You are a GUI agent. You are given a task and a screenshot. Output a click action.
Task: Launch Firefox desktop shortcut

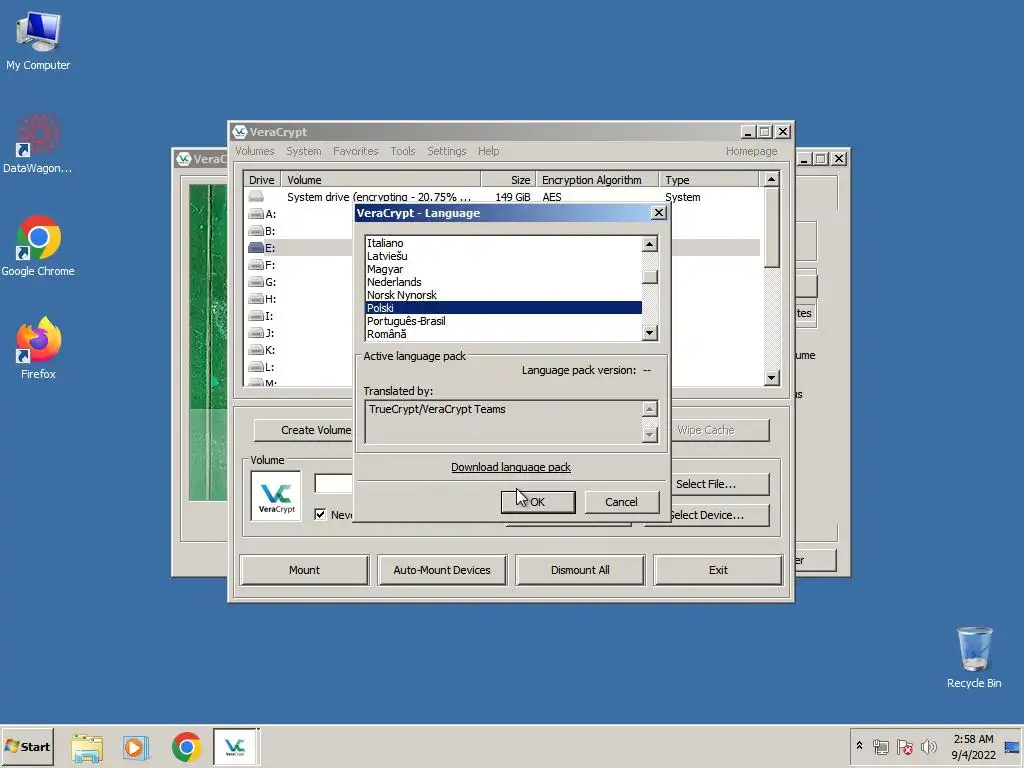point(38,348)
